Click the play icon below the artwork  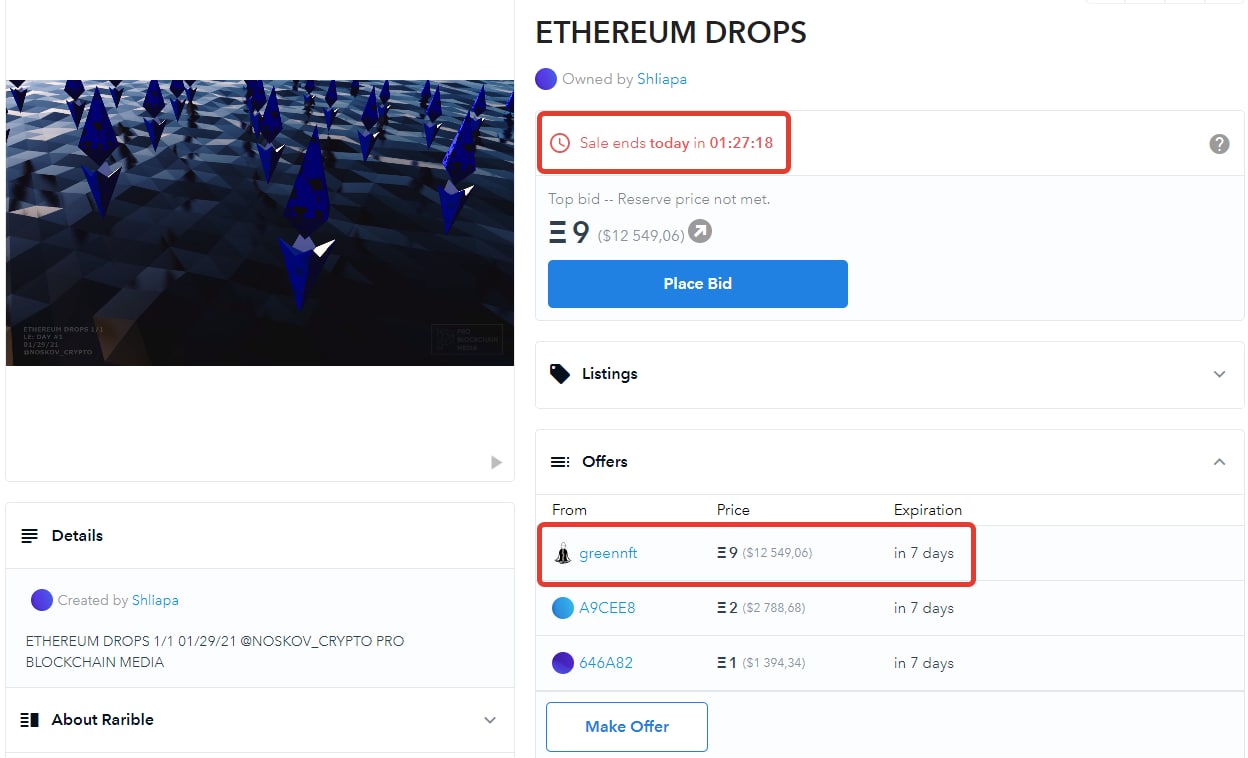point(496,462)
